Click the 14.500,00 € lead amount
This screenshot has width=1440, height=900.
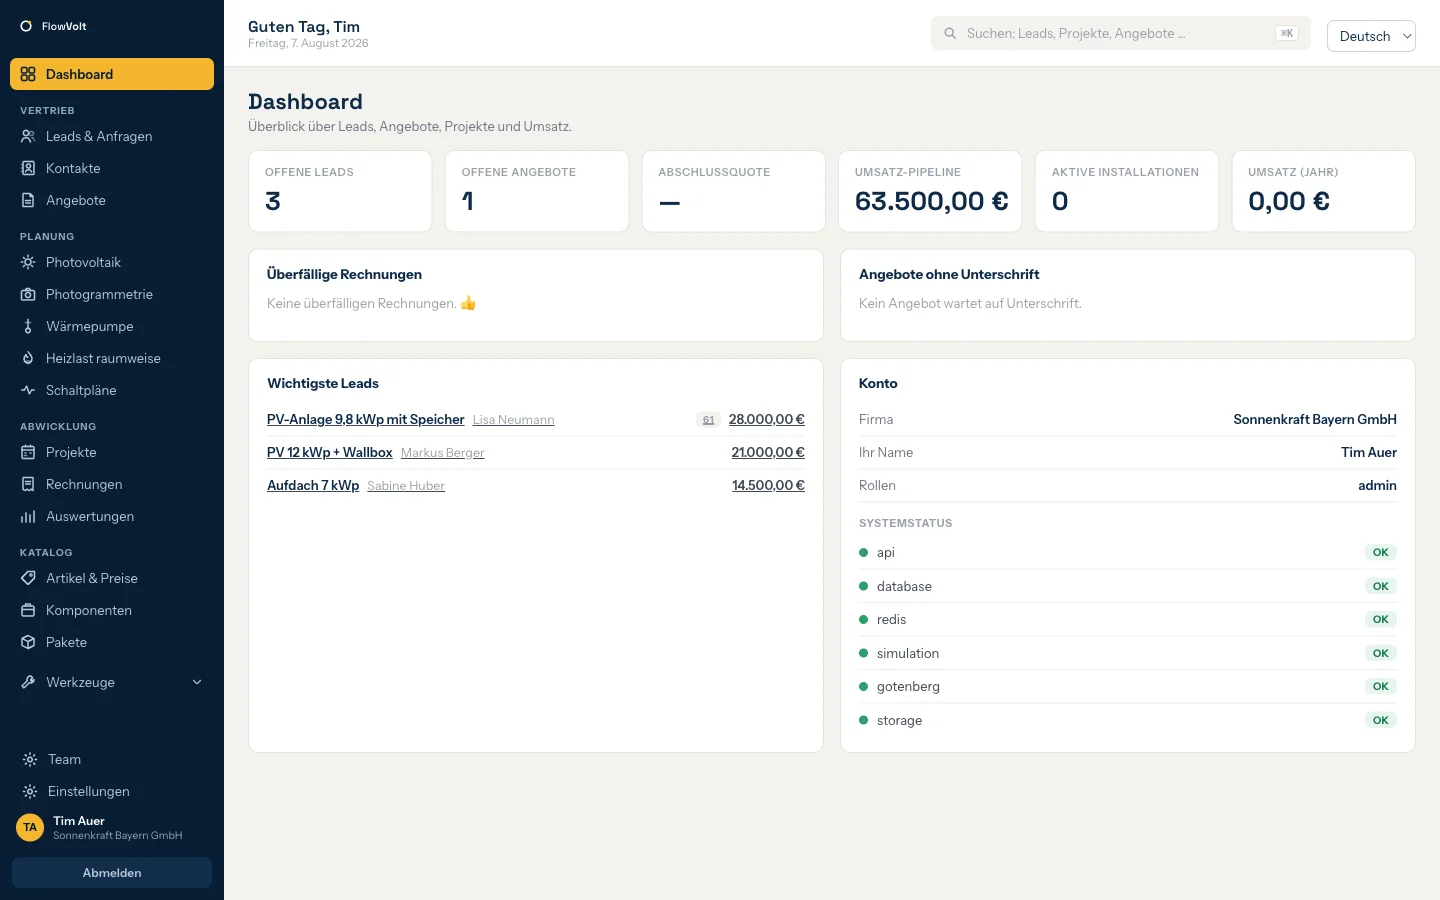(768, 486)
